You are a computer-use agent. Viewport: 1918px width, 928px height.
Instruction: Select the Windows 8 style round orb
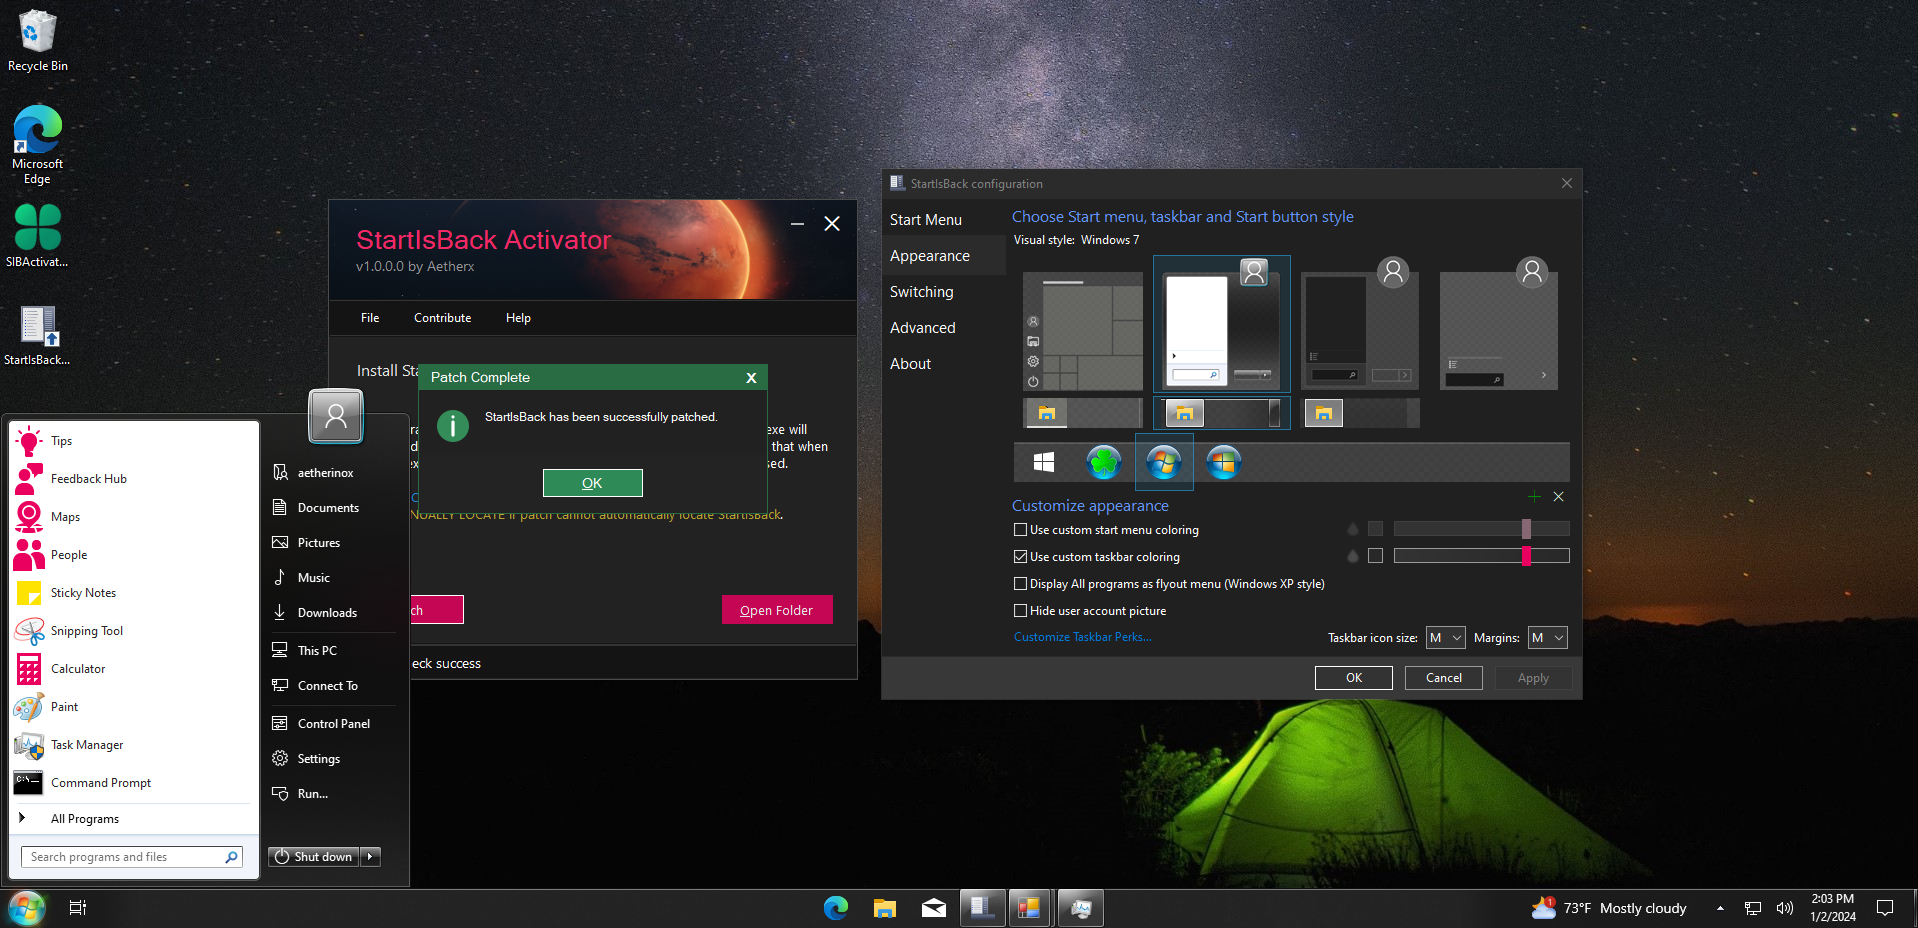[x=1224, y=462]
